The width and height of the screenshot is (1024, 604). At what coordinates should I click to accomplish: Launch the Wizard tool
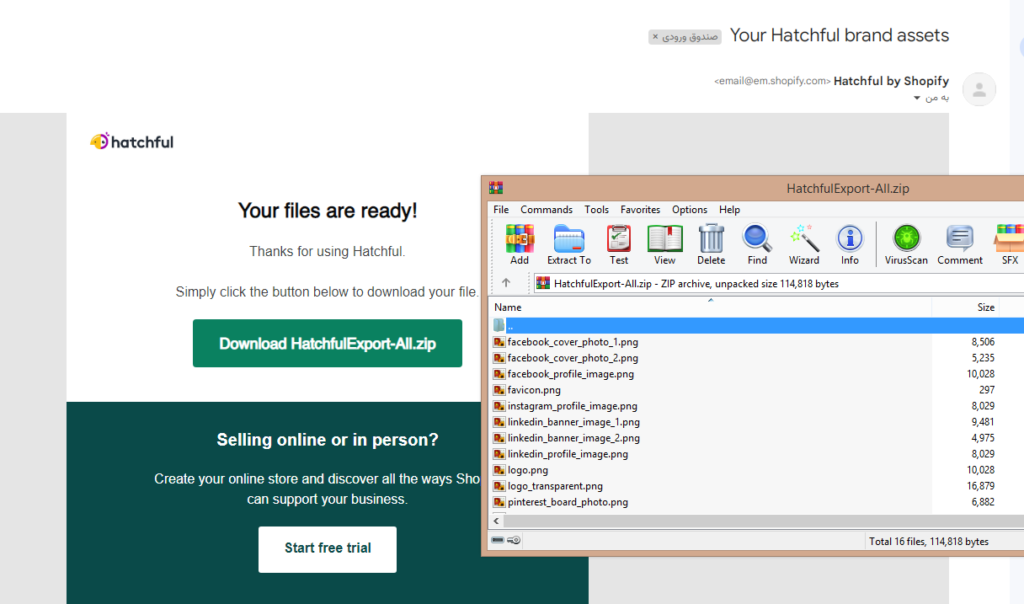coord(804,243)
